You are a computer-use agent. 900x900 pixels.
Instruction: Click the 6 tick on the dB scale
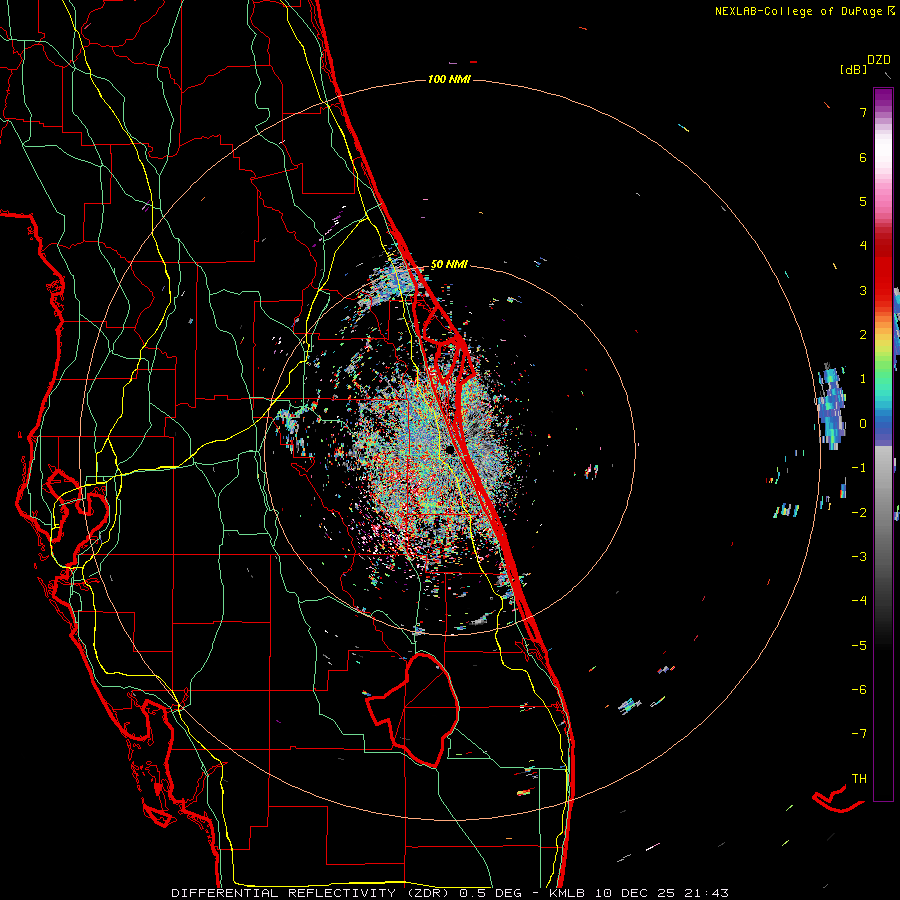pos(863,157)
